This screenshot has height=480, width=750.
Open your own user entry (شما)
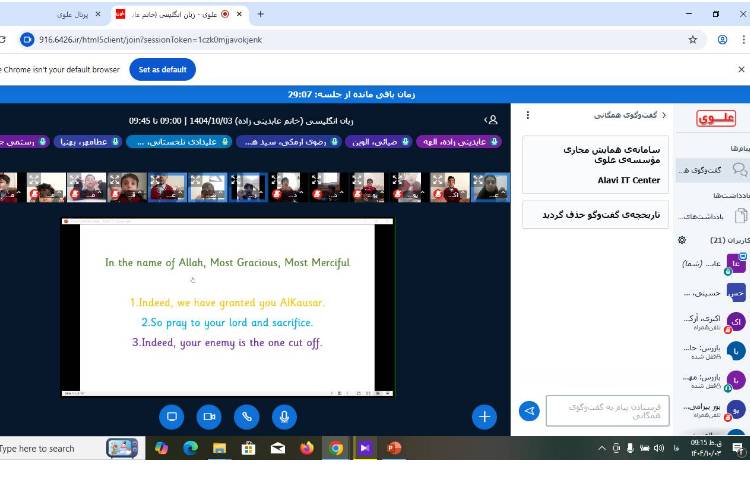(x=713, y=263)
